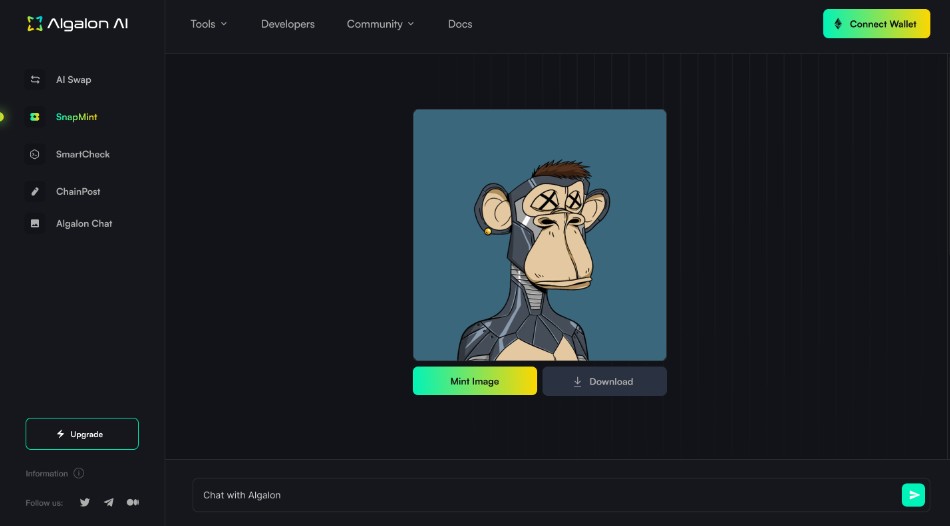Viewport: 950px width, 526px height.
Task: Click the Ethereum icon in Connect Wallet
Action: [x=838, y=24]
